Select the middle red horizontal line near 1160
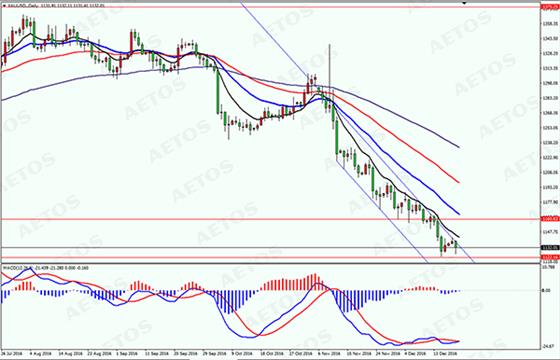 [270, 219]
